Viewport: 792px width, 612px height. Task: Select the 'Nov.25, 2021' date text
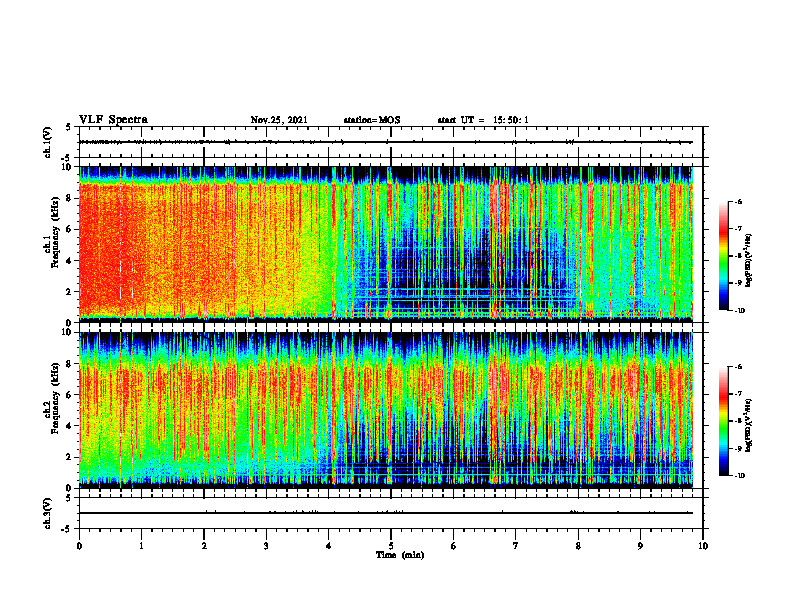[x=279, y=120]
